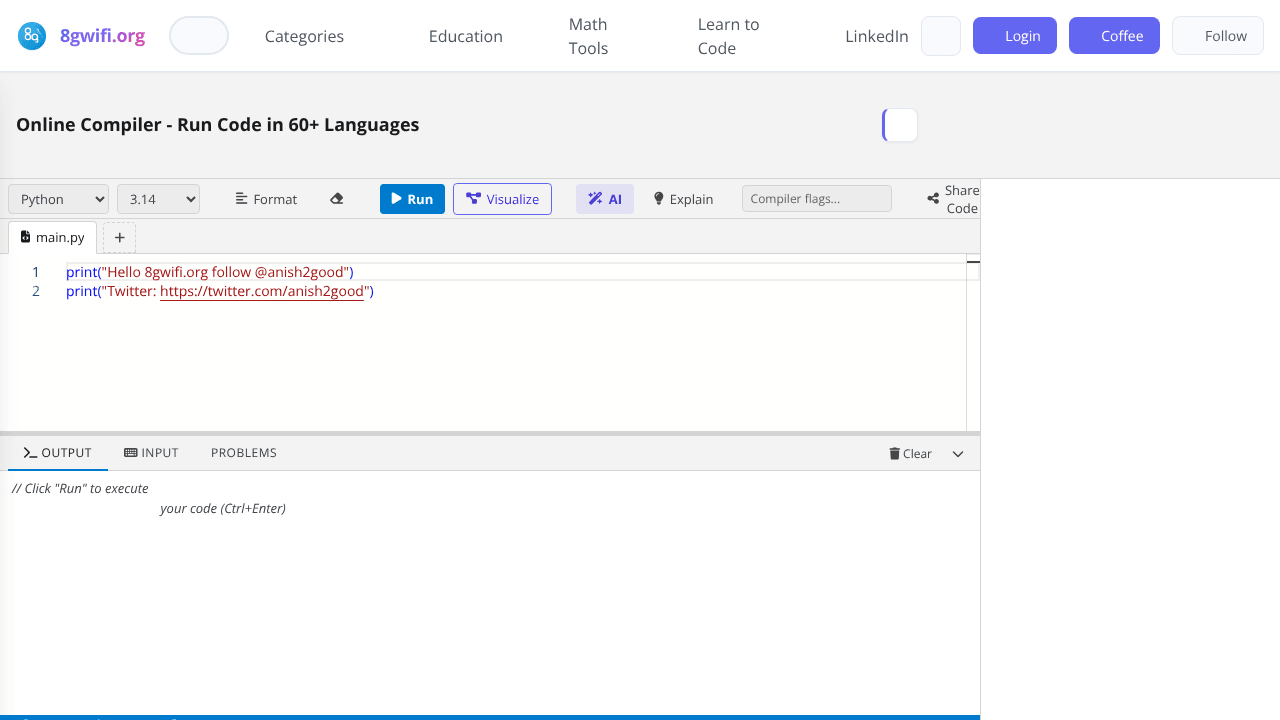Click the Compiler flags input field
This screenshot has width=1280, height=720.
click(817, 199)
